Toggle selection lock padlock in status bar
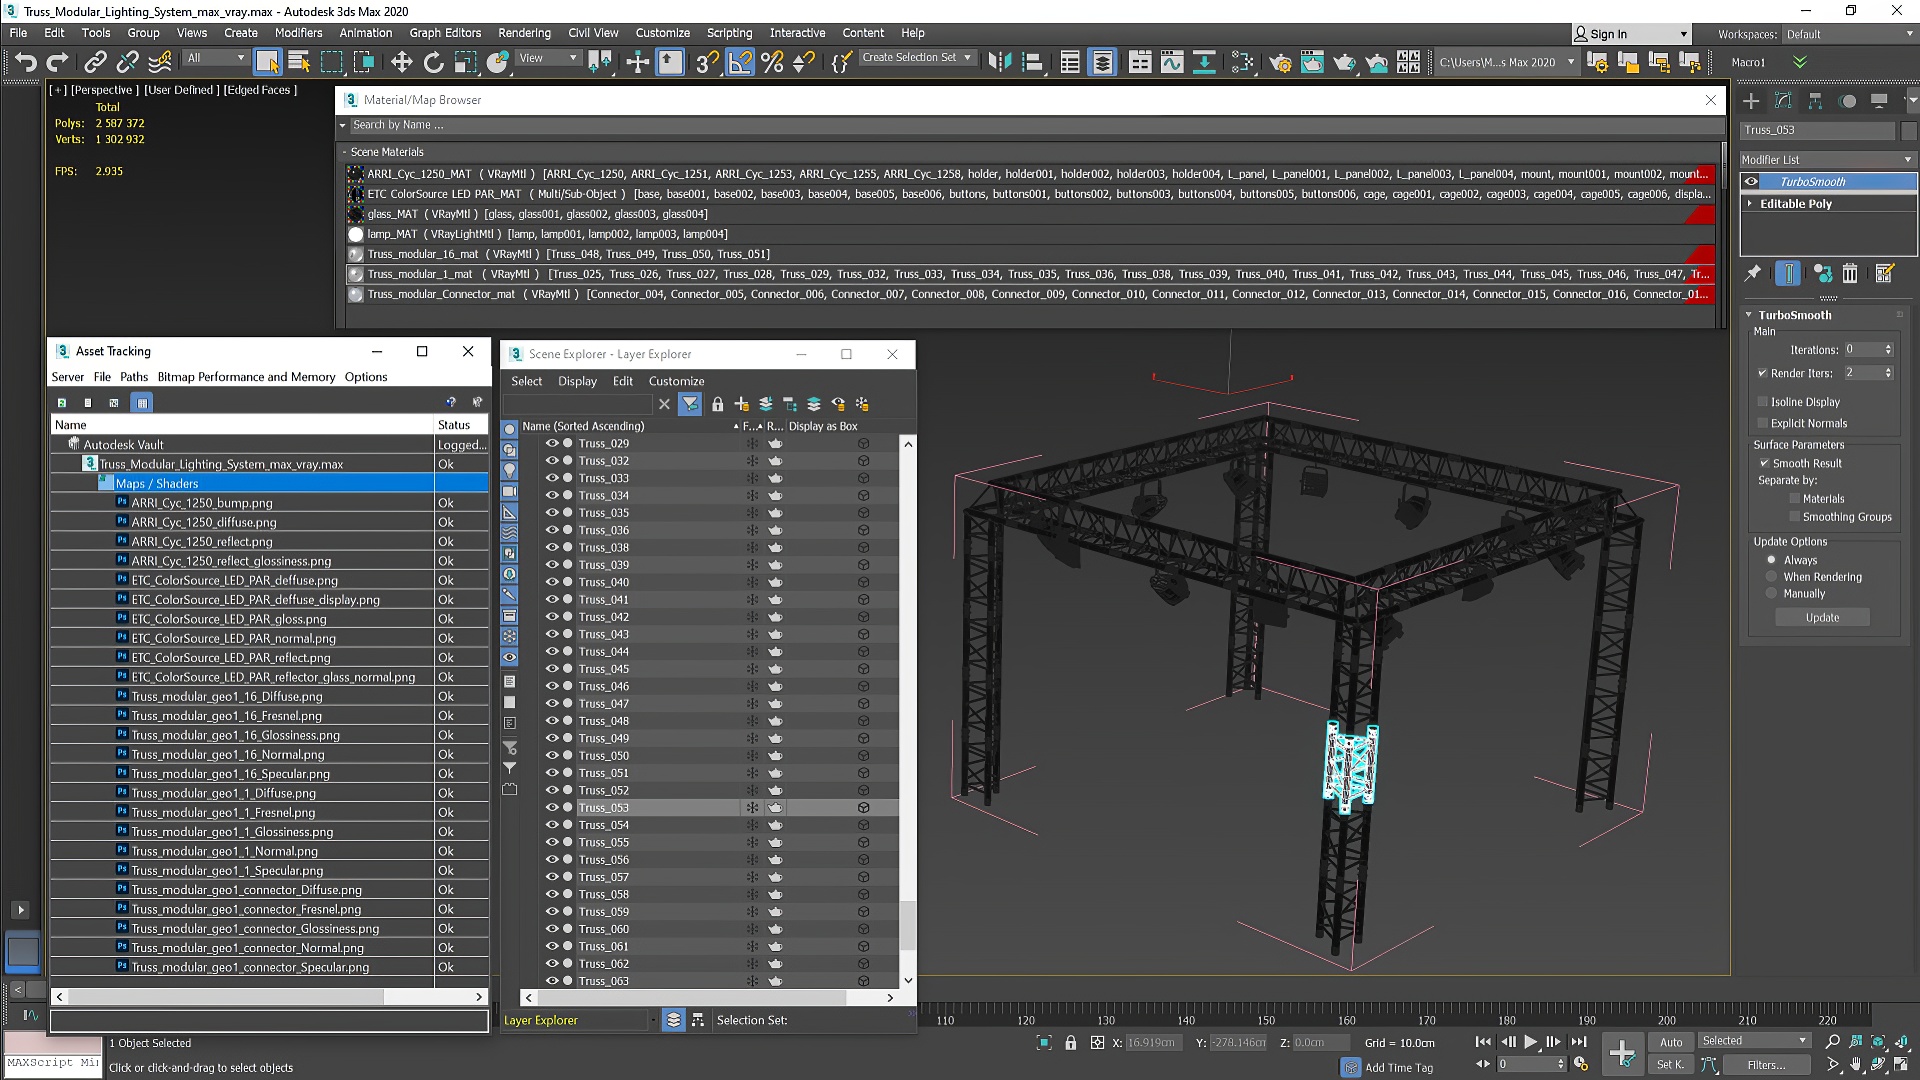Image resolution: width=1920 pixels, height=1080 pixels. [x=1071, y=1043]
